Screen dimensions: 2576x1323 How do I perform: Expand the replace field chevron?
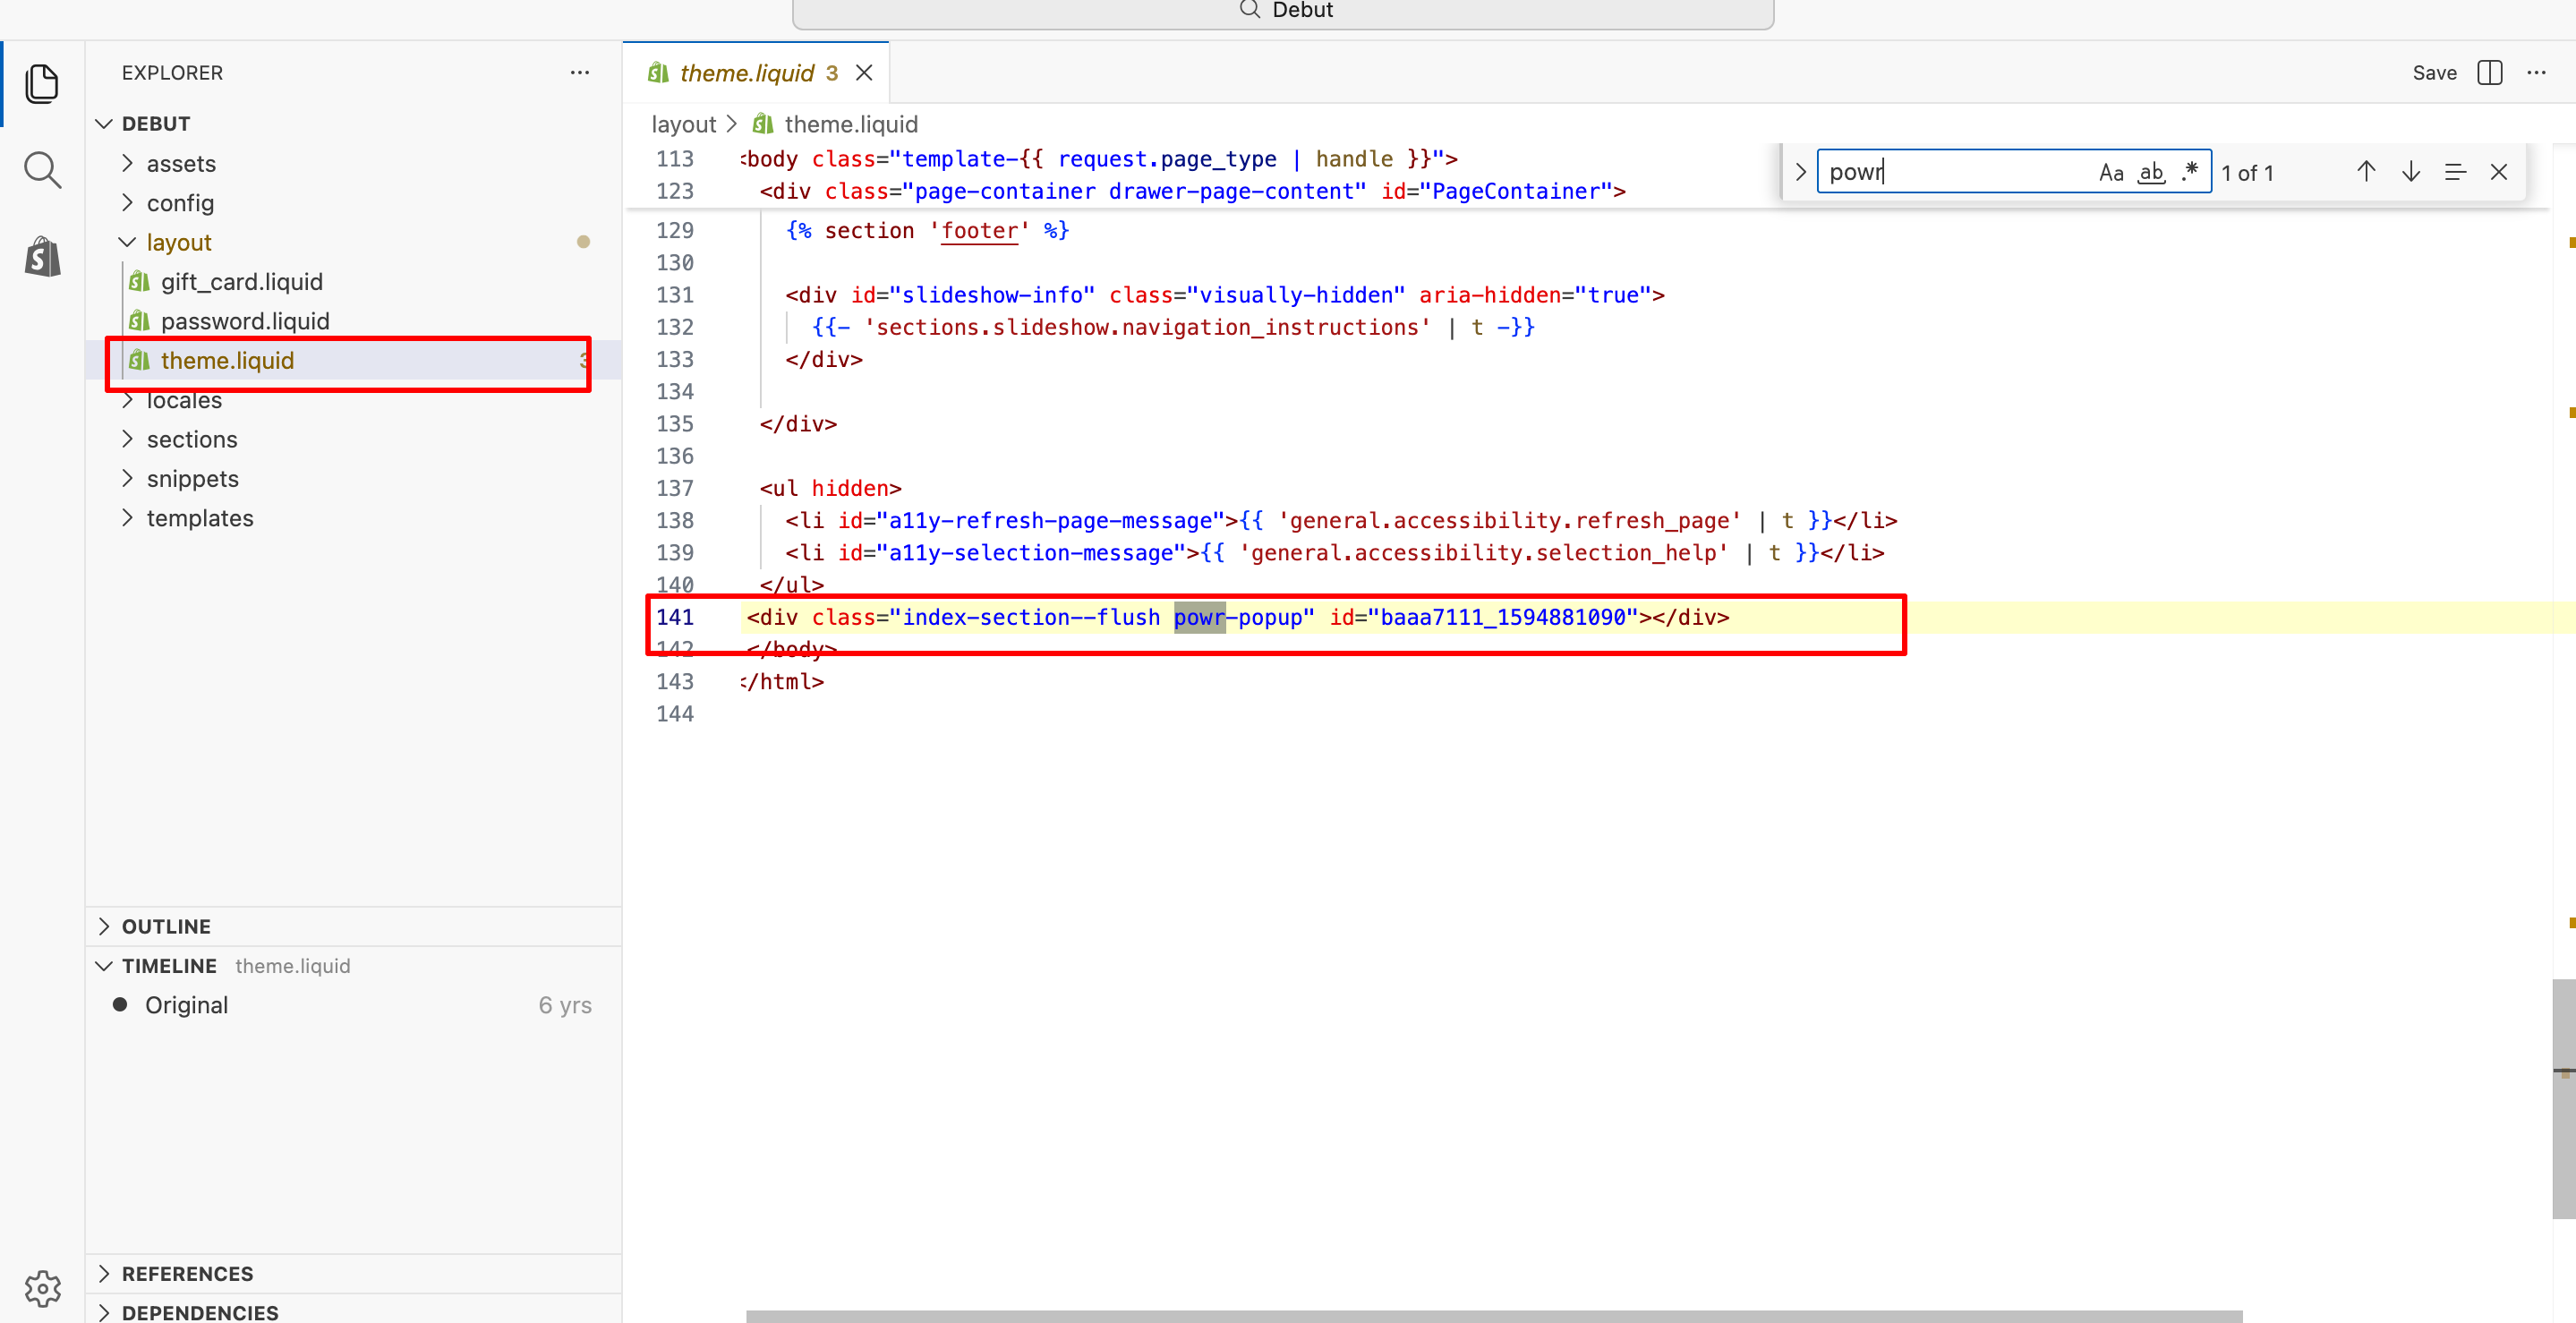[x=1800, y=172]
